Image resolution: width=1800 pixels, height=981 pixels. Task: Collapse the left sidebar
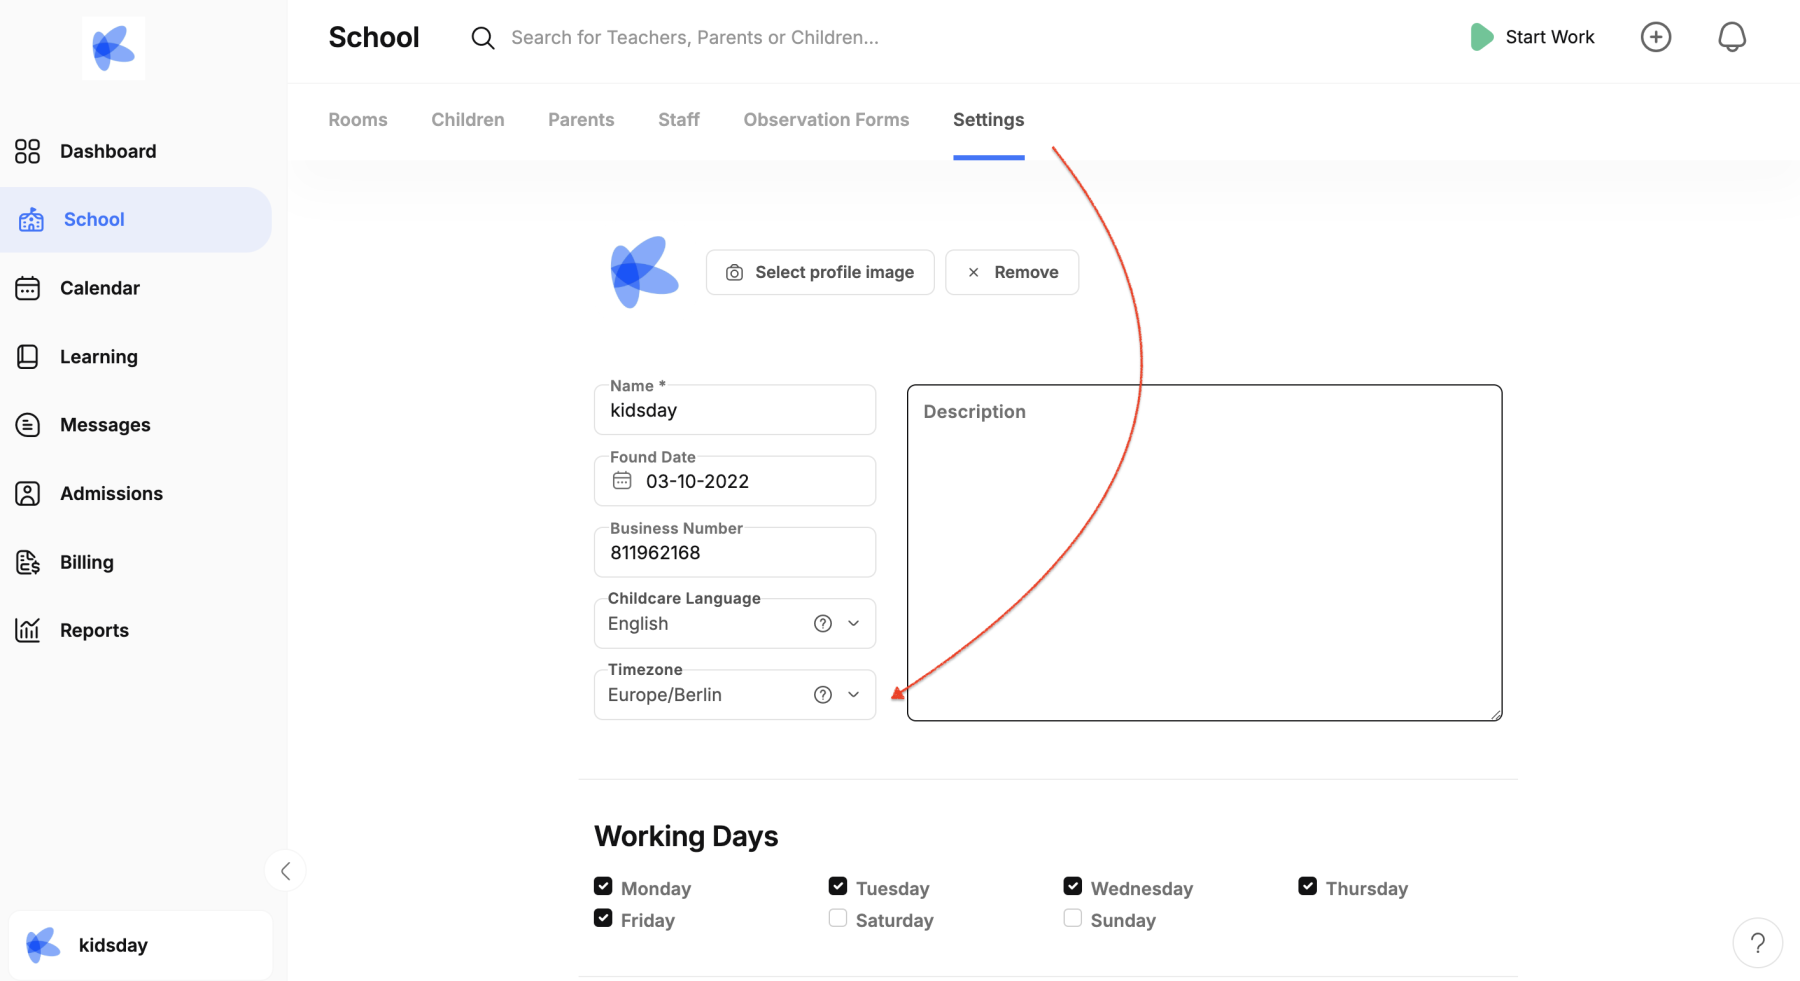coord(285,870)
